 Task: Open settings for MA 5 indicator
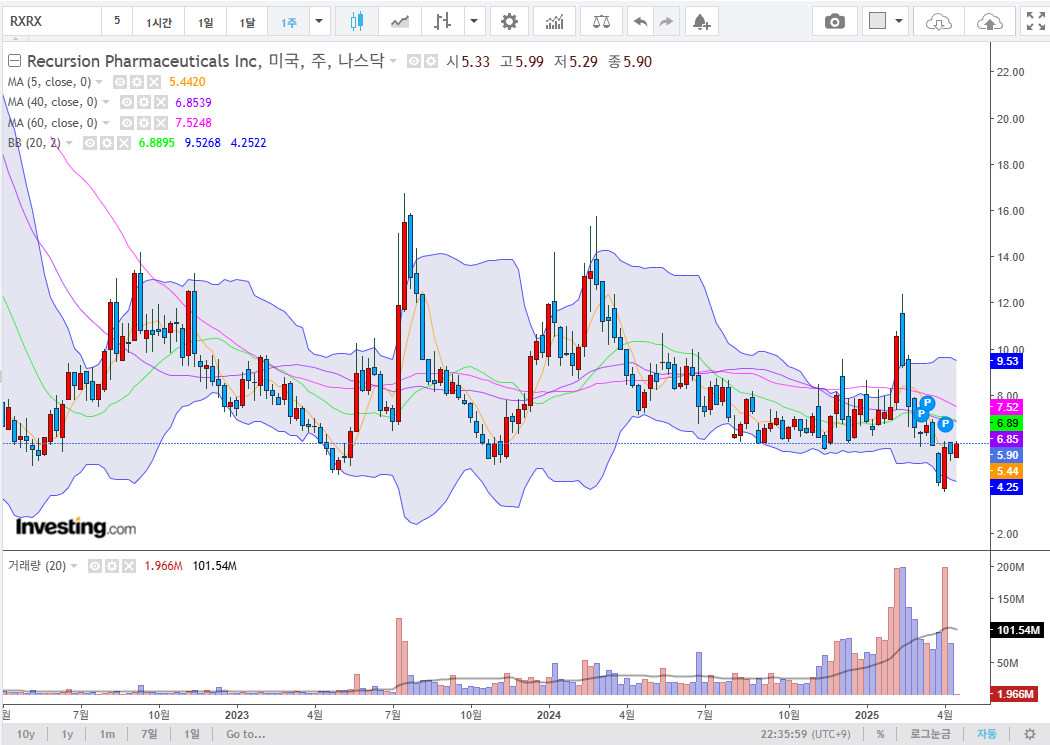(x=137, y=82)
